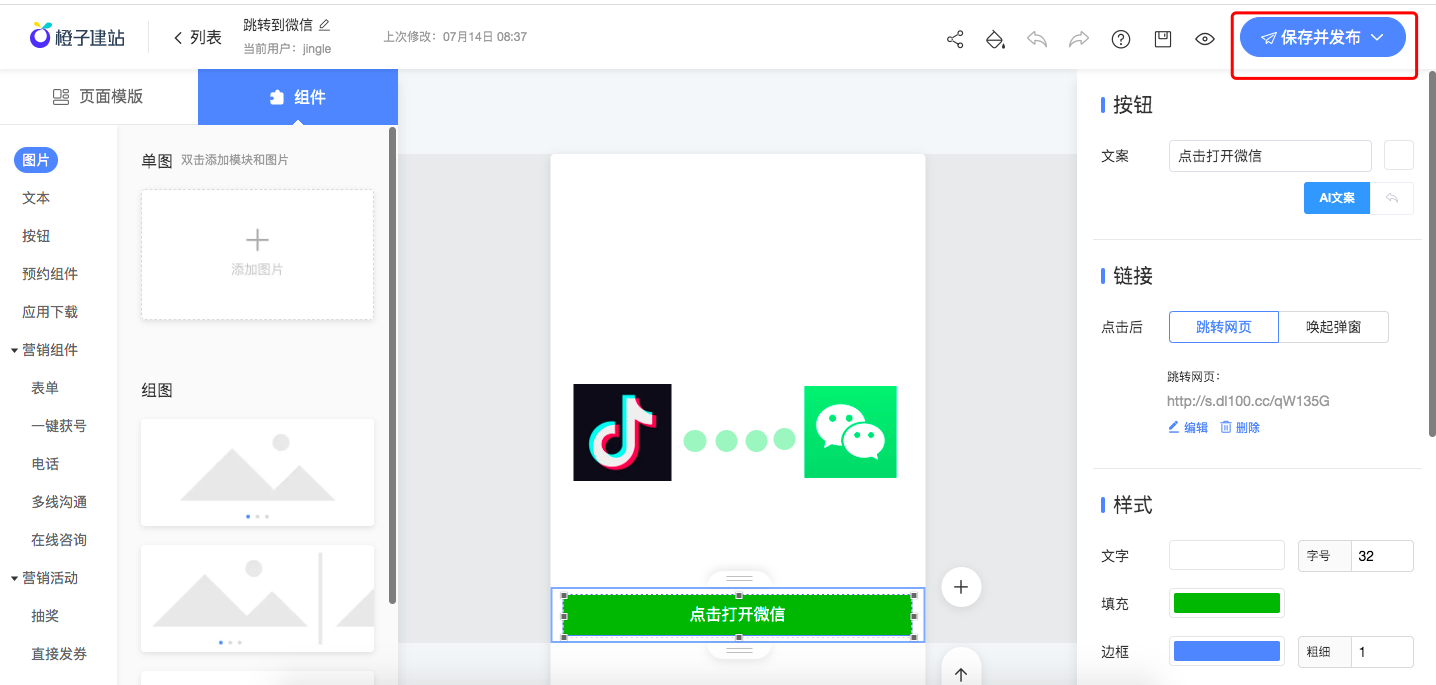The image size is (1436, 685).
Task: Click the 文案 text input field
Action: (1269, 156)
